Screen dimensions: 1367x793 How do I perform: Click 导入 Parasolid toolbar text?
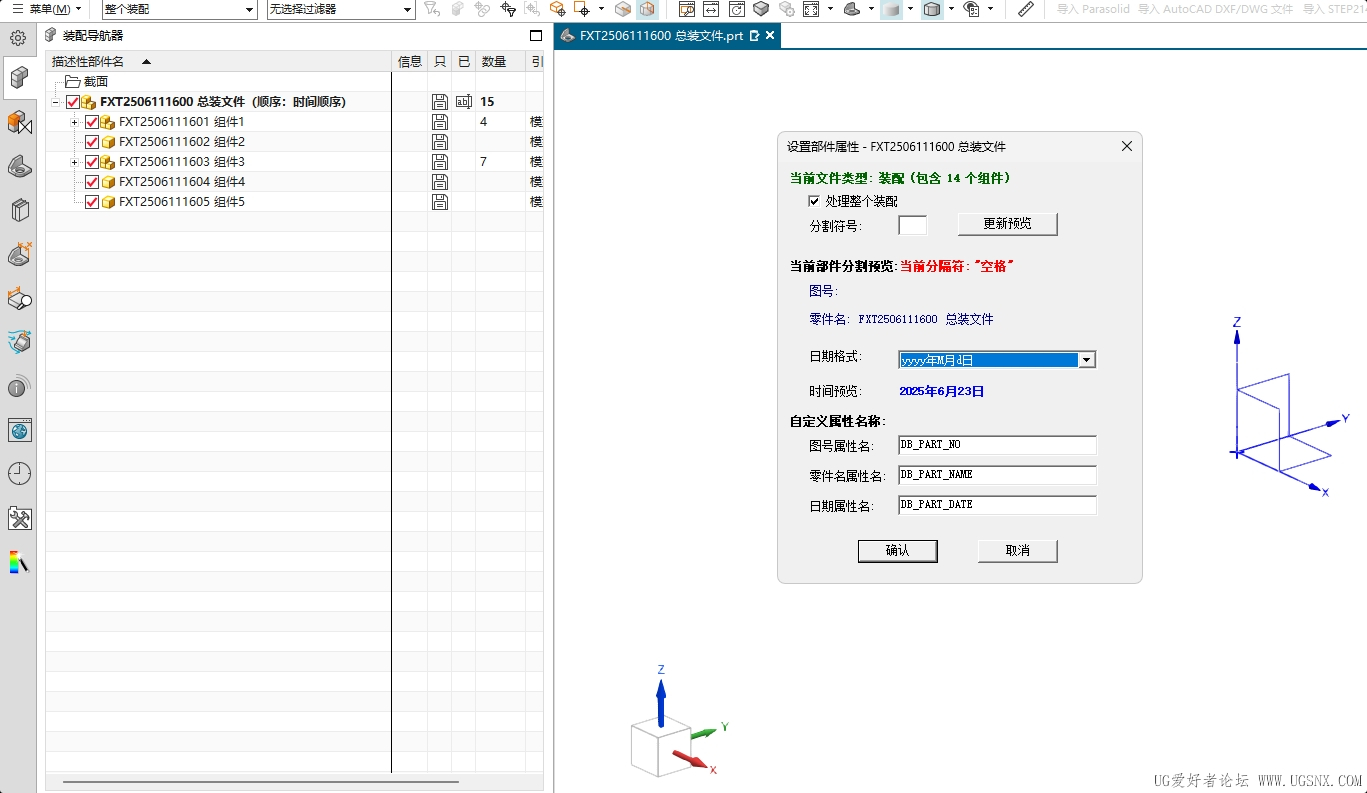[x=1093, y=9]
